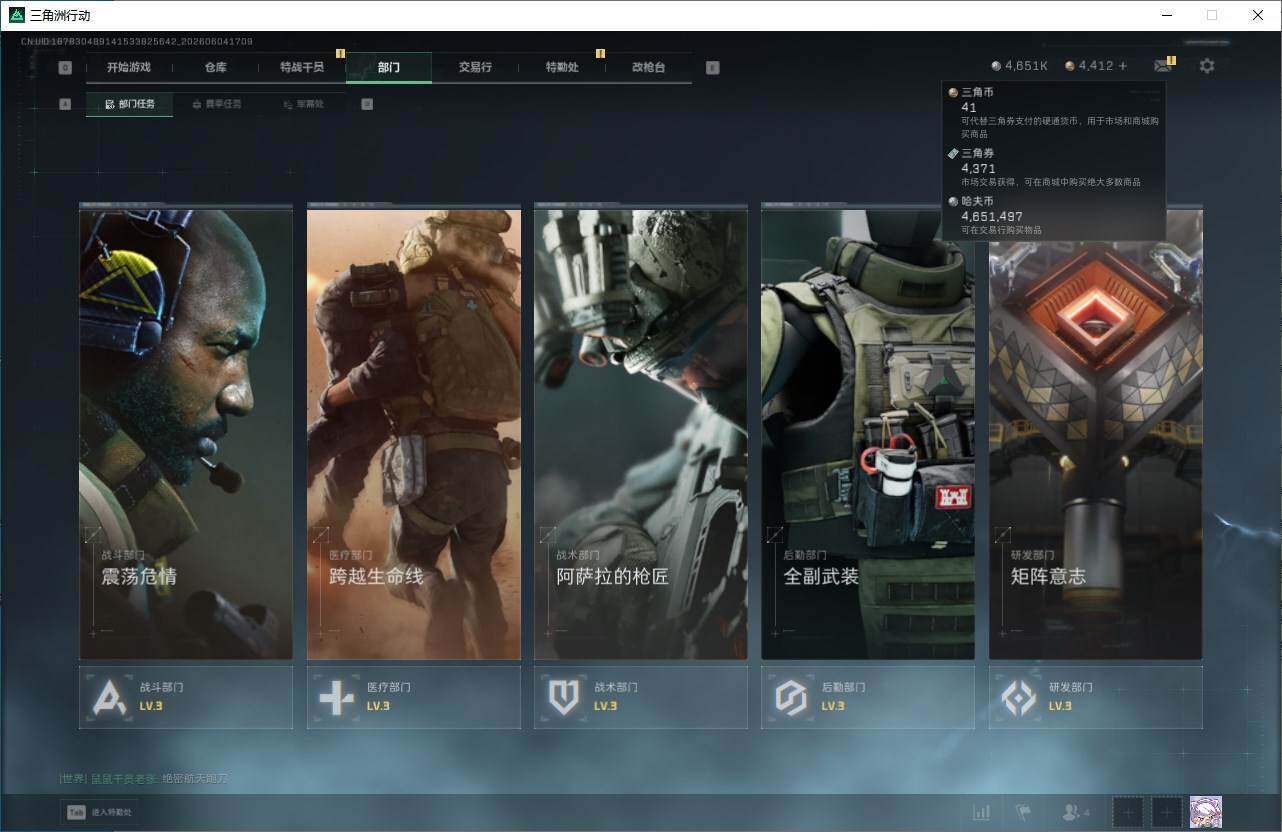1282x832 pixels.
Task: Click the 三角洲行动 app logo in title bar
Action: [x=16, y=15]
